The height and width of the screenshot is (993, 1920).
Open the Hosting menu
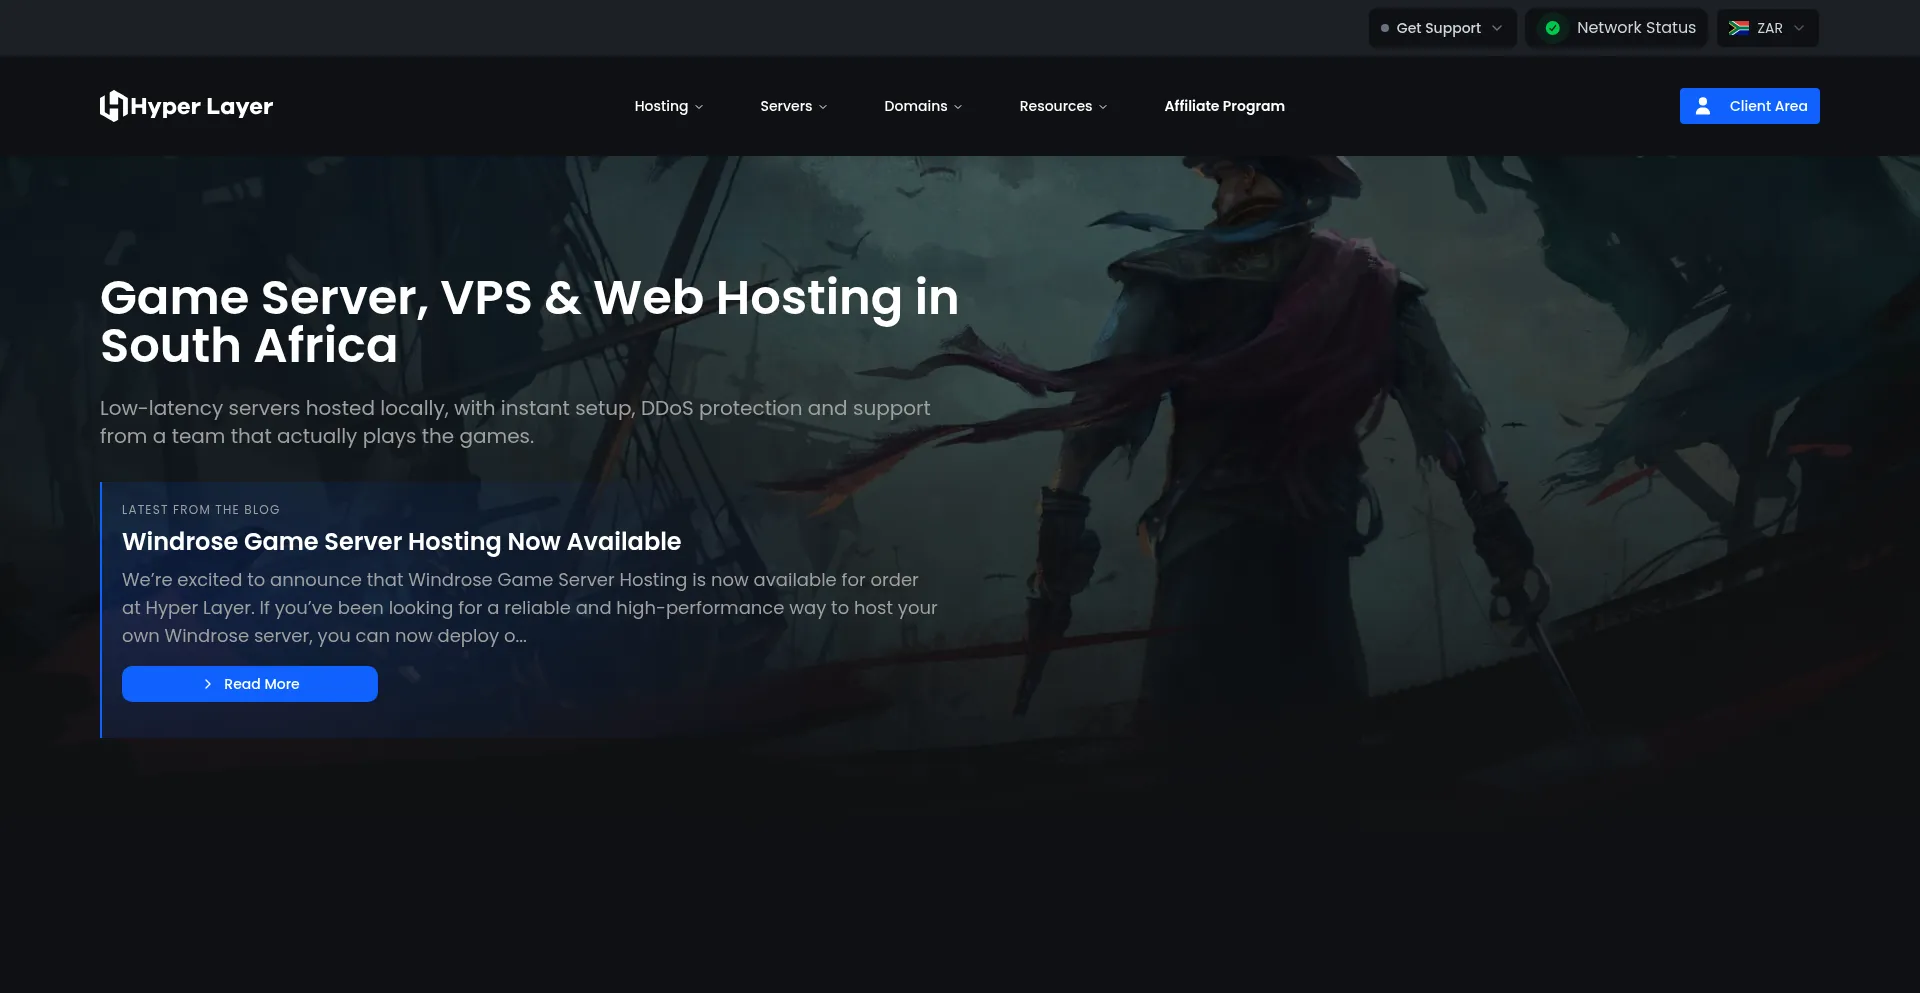(669, 106)
